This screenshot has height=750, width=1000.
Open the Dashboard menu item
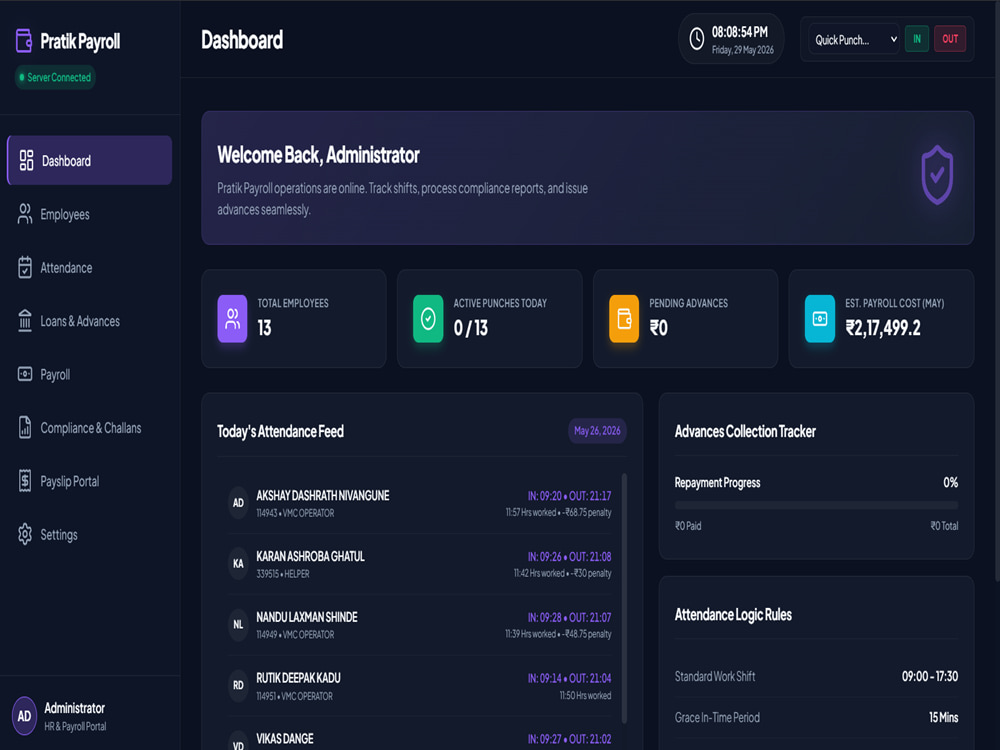pyautogui.click(x=89, y=161)
